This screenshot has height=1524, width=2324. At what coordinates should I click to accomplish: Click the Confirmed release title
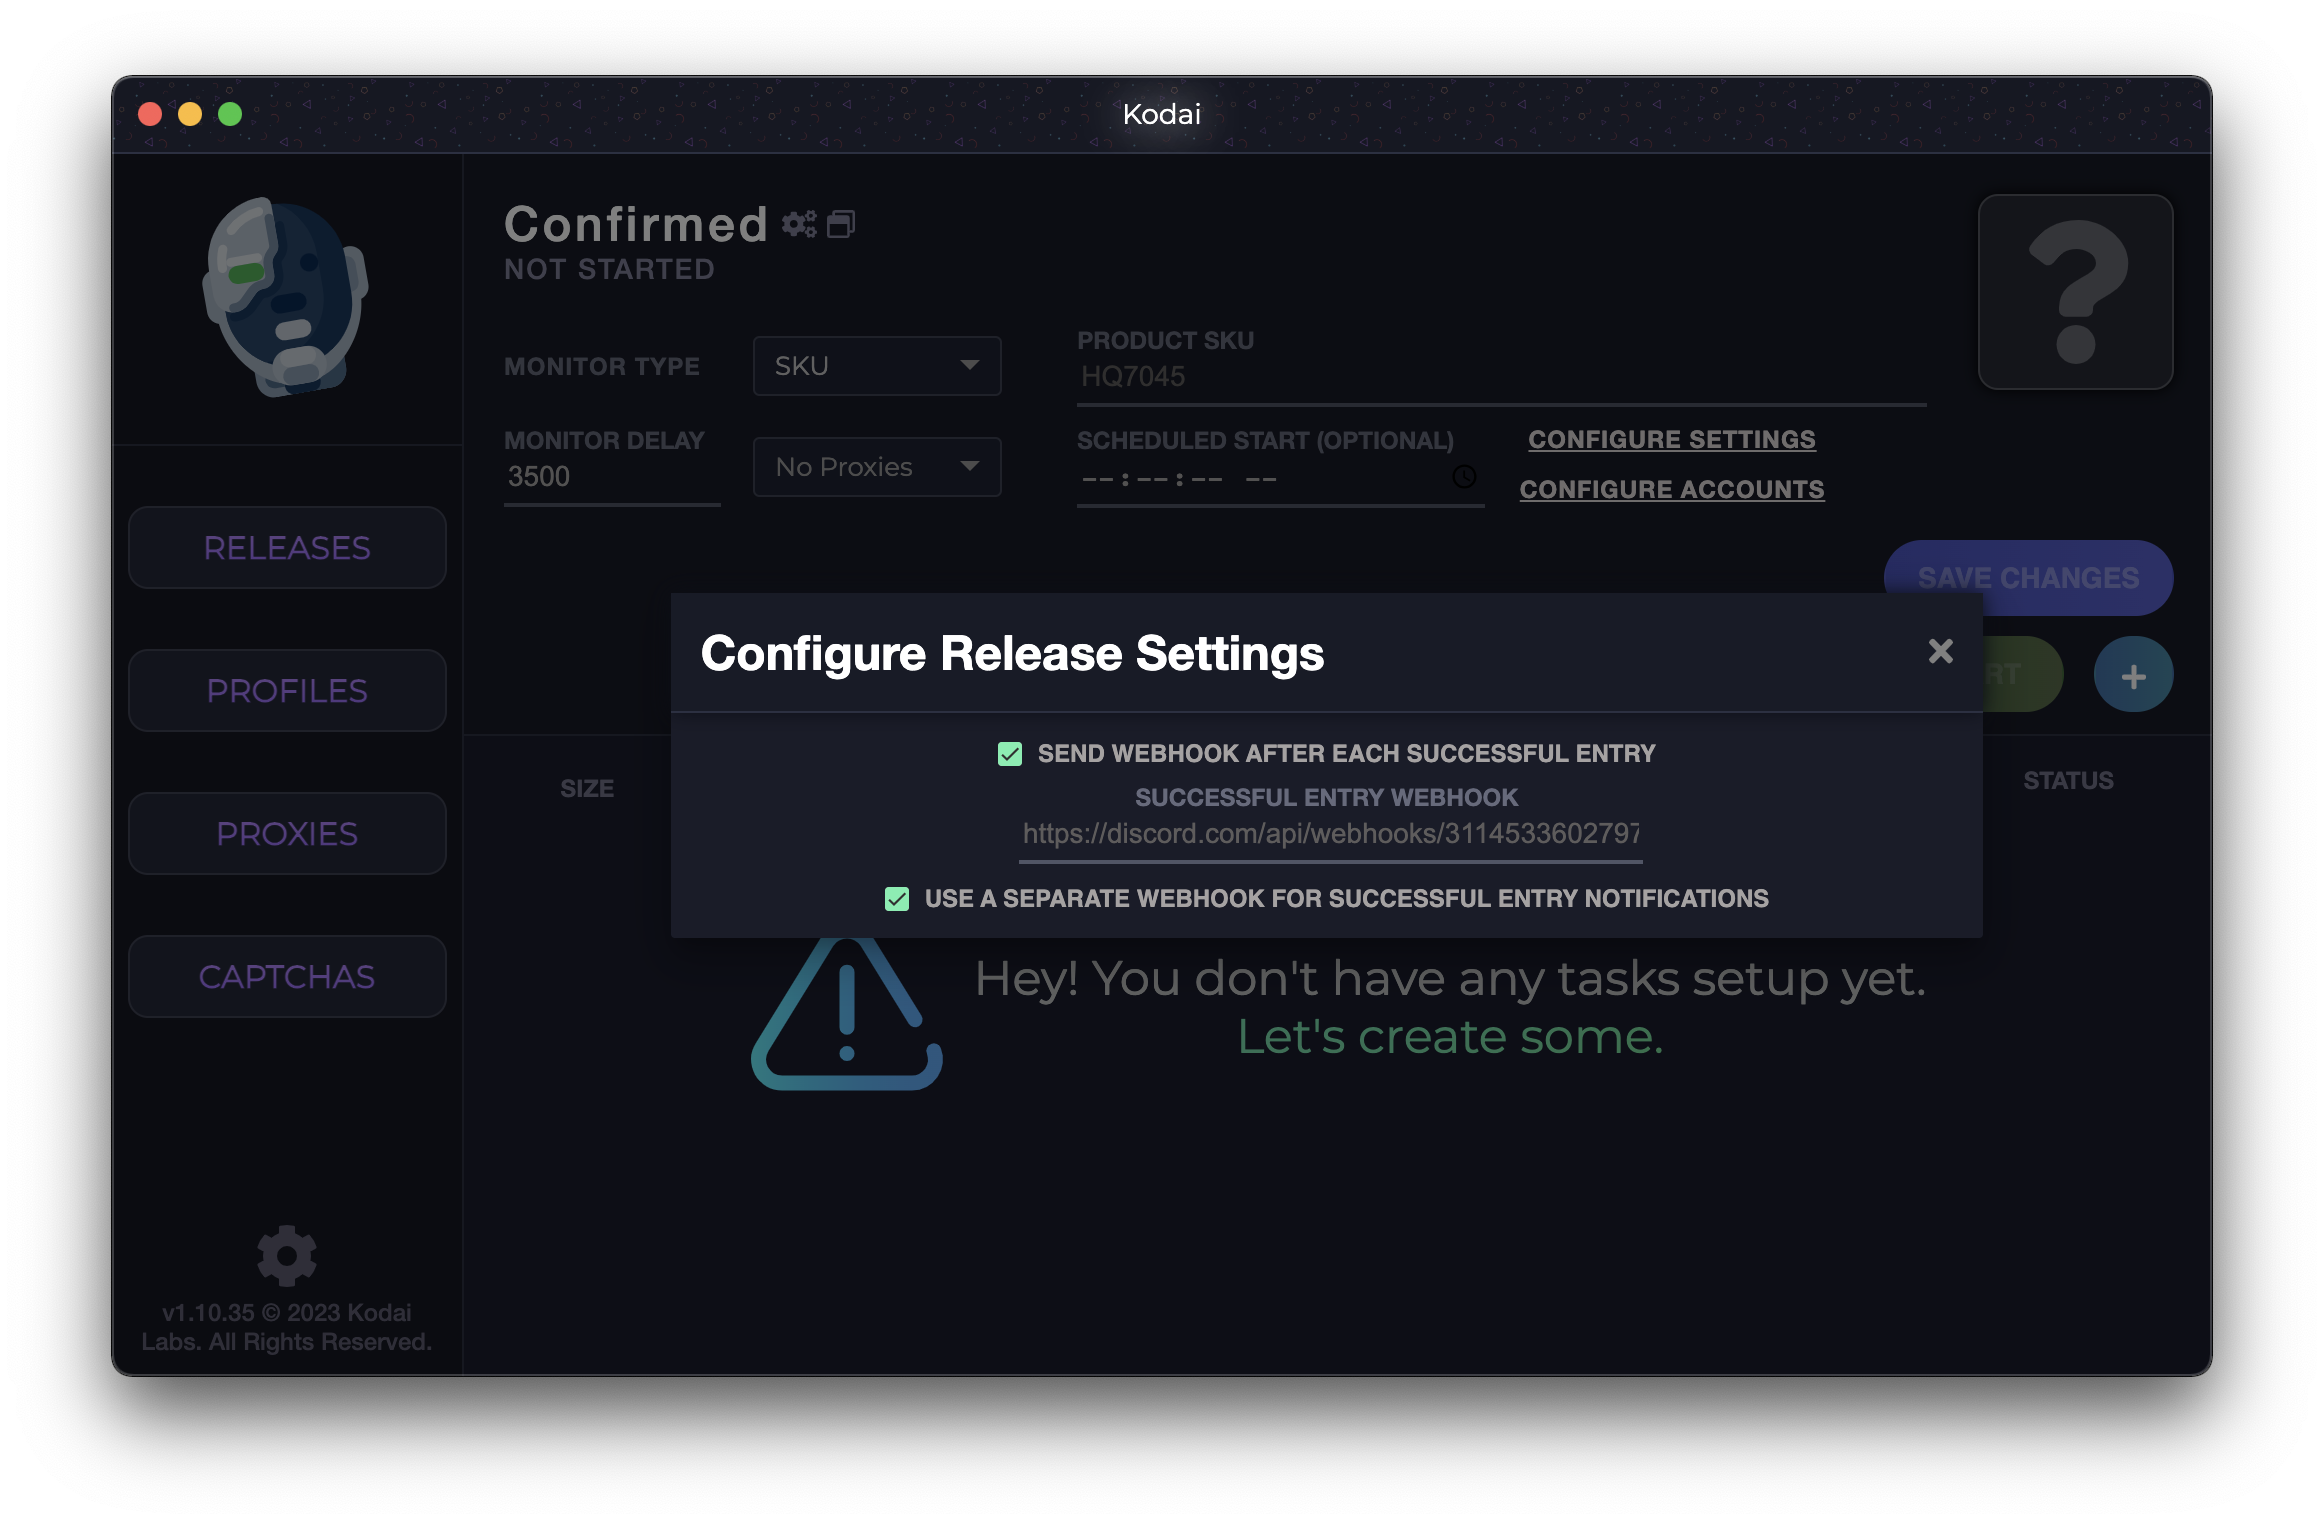point(636,224)
